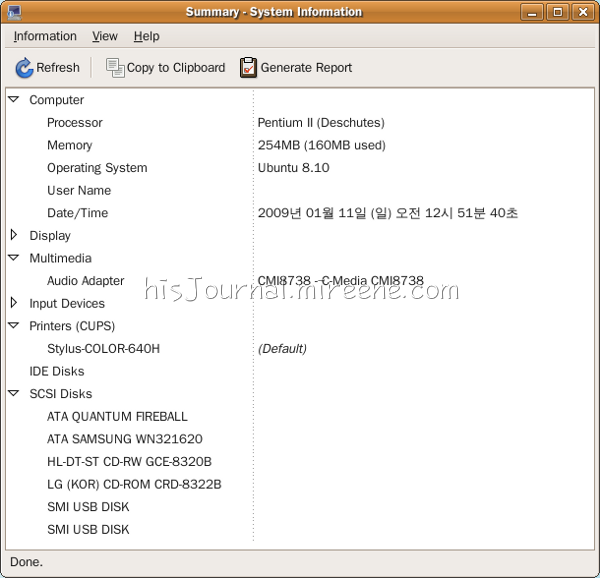The width and height of the screenshot is (600, 578).
Task: Click the Copy to Clipboard label
Action: coord(176,68)
